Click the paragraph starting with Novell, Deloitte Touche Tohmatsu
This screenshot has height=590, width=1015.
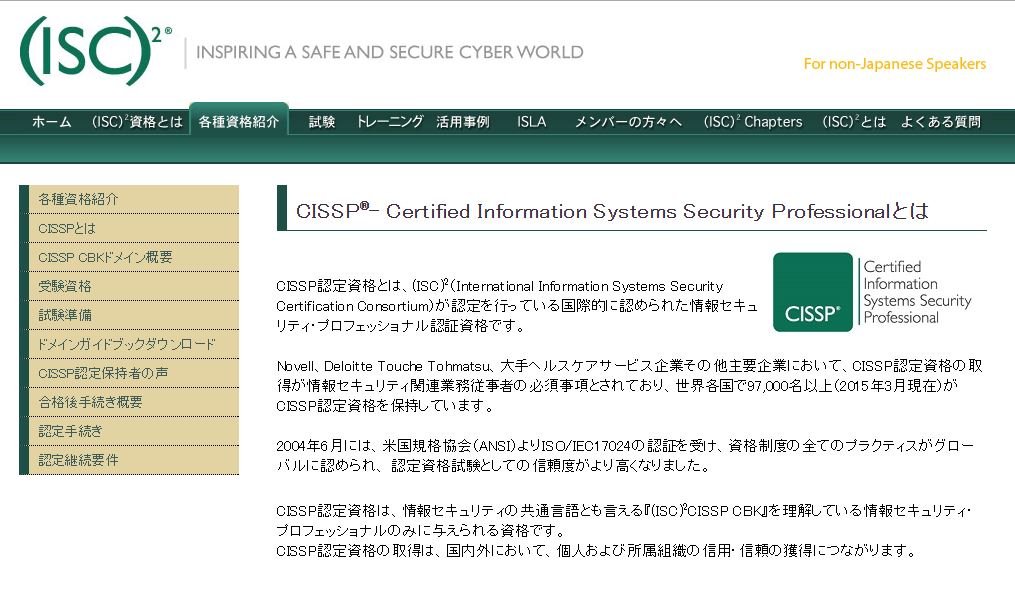629,386
